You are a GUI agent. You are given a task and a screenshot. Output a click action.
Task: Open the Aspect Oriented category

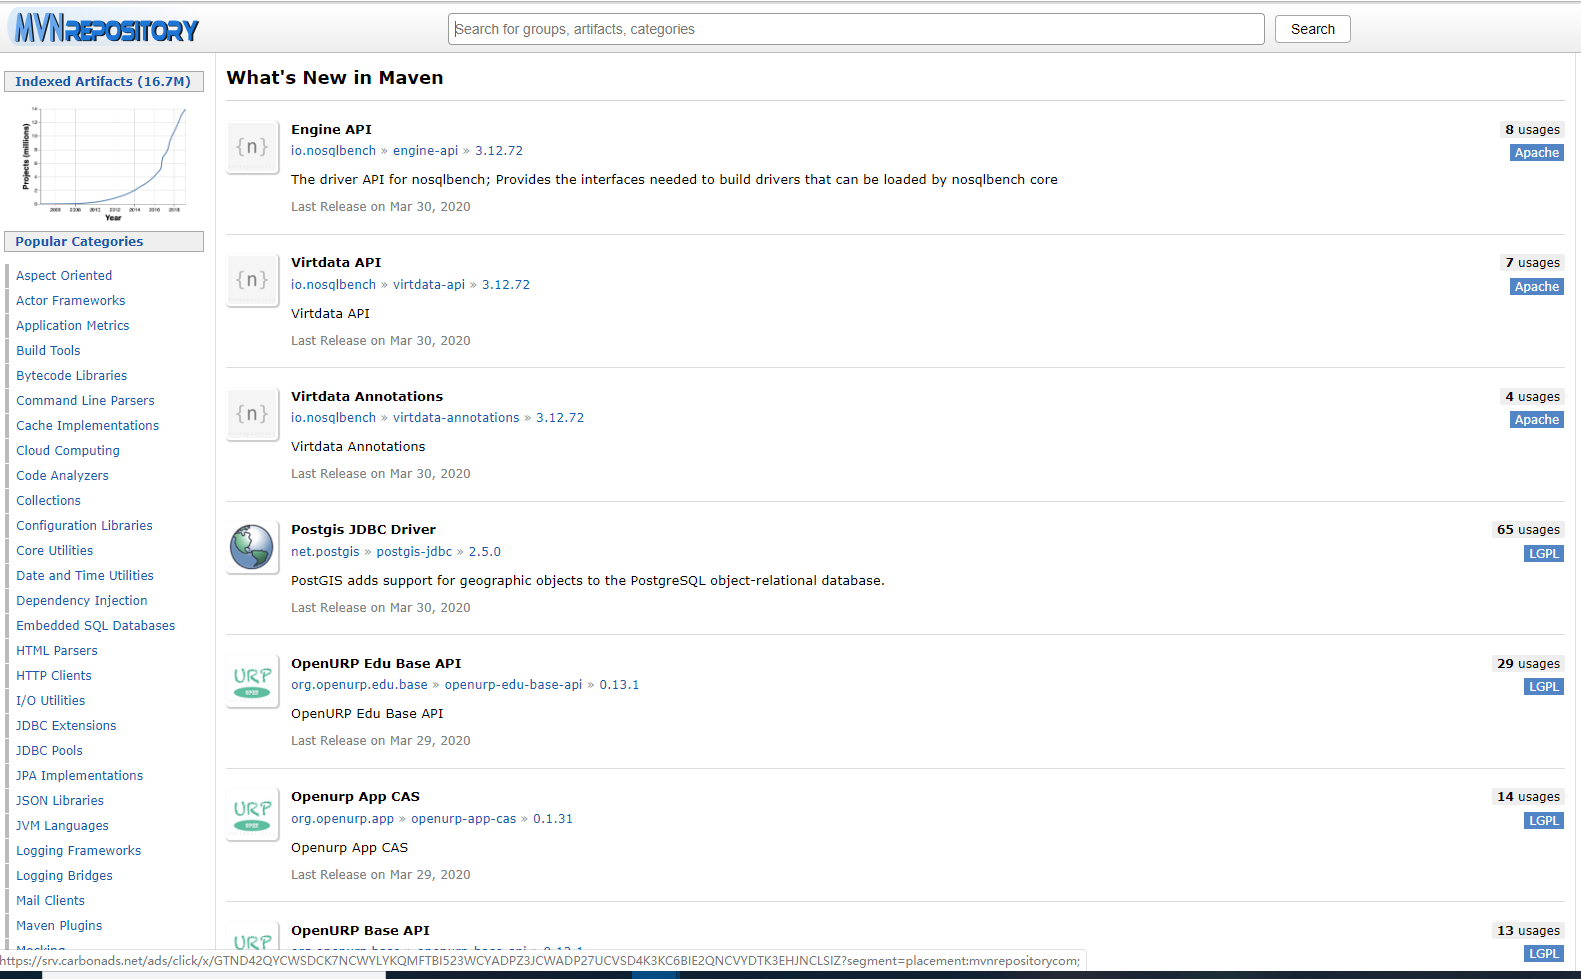[64, 276]
